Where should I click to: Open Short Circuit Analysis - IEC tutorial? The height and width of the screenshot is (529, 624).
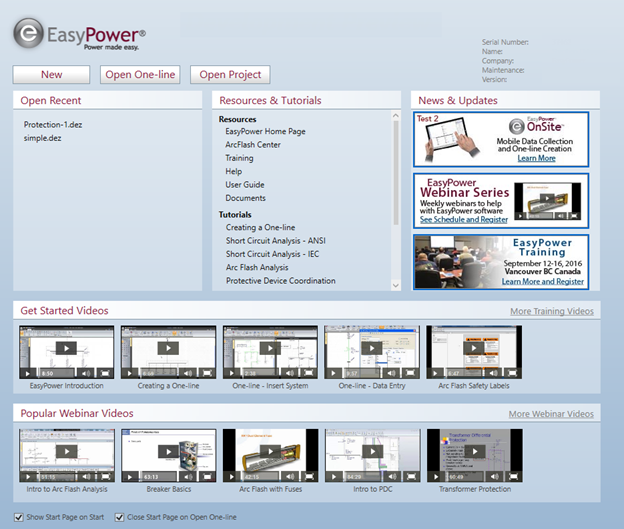coord(273,254)
